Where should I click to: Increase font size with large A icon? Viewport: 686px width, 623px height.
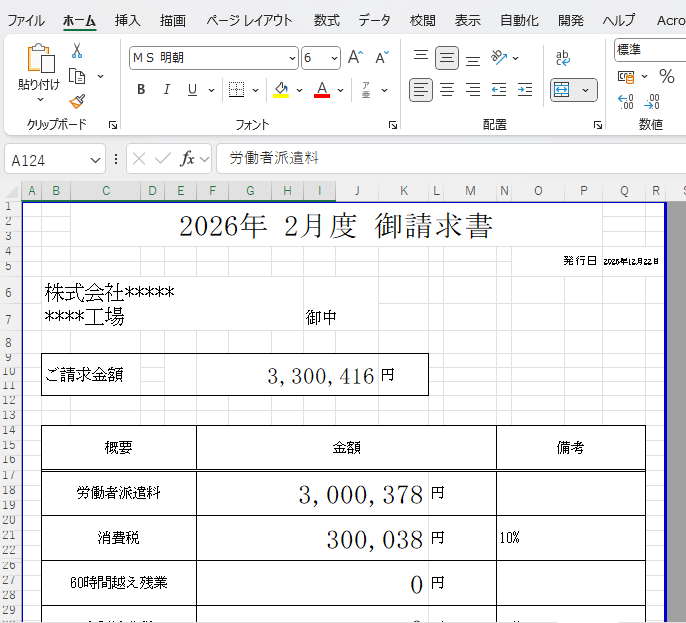point(355,58)
